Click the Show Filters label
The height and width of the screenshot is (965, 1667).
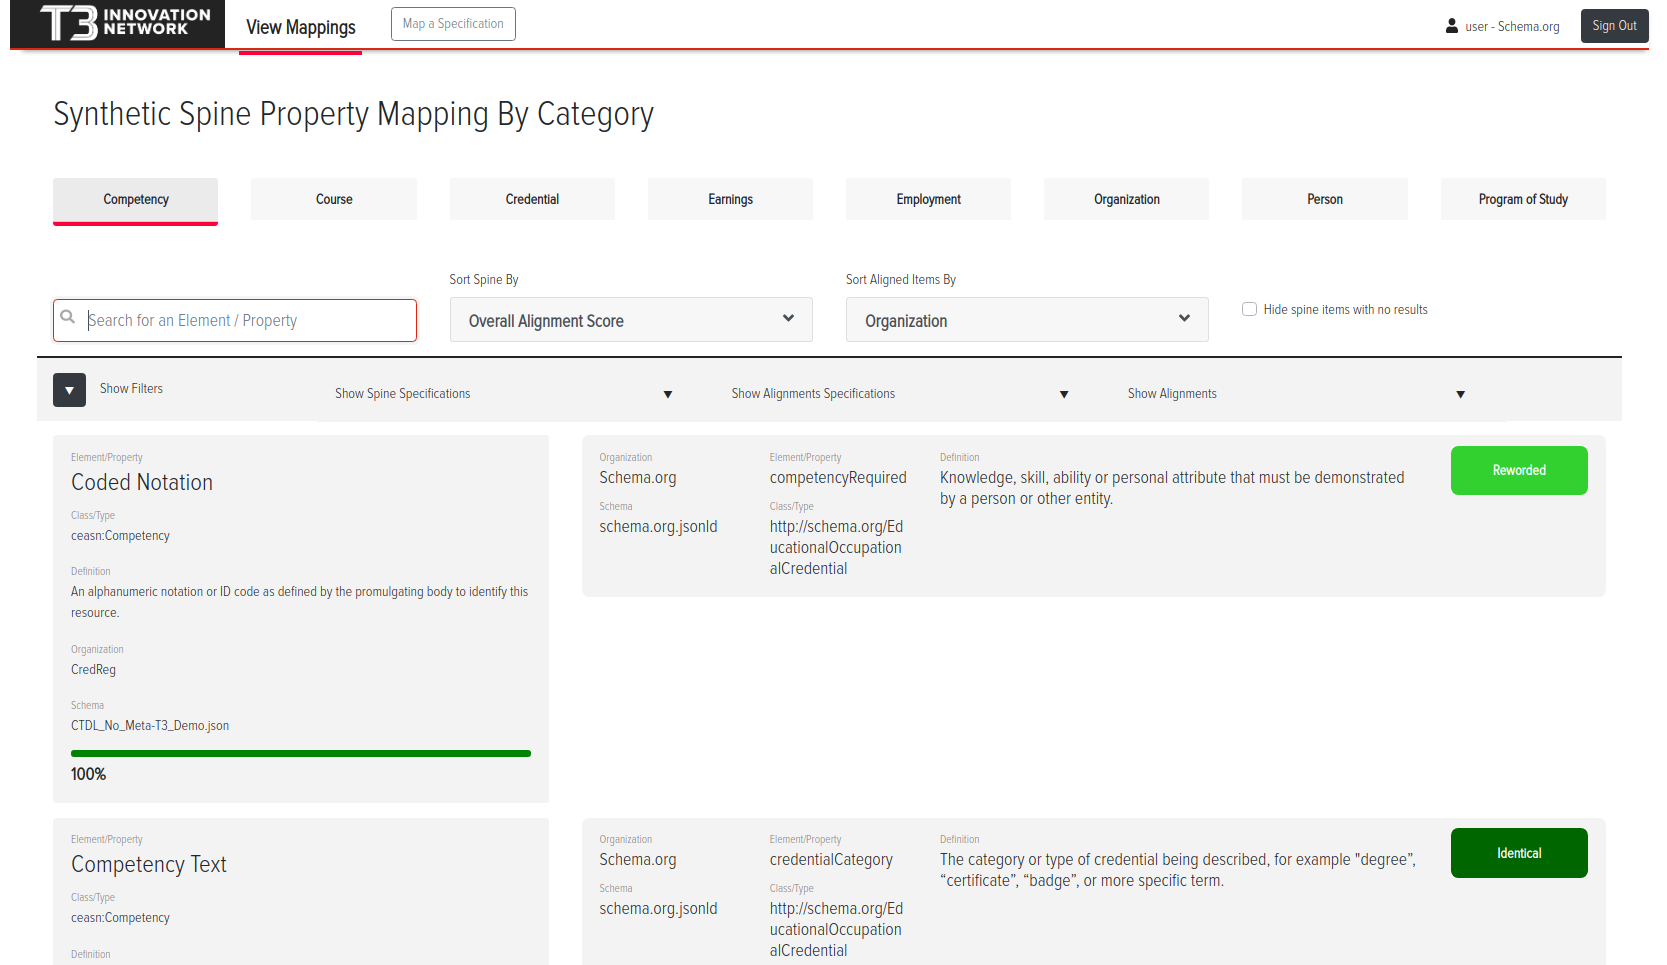click(x=131, y=389)
